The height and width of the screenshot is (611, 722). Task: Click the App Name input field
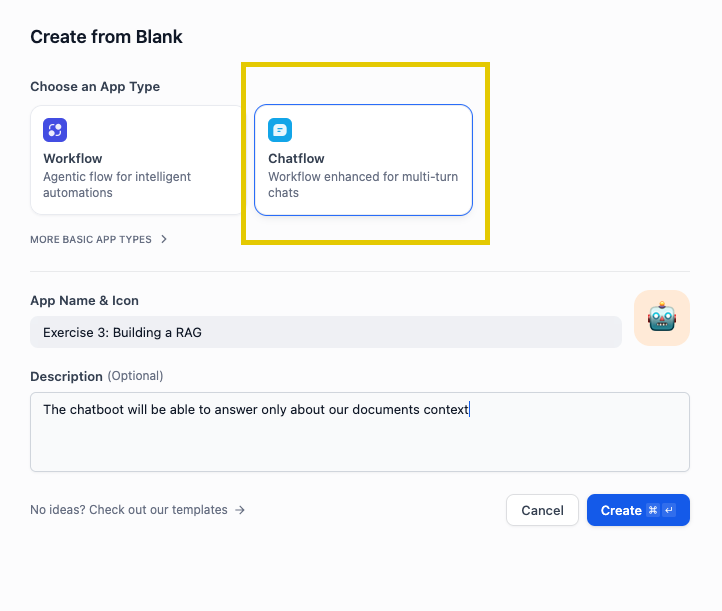pyautogui.click(x=326, y=332)
